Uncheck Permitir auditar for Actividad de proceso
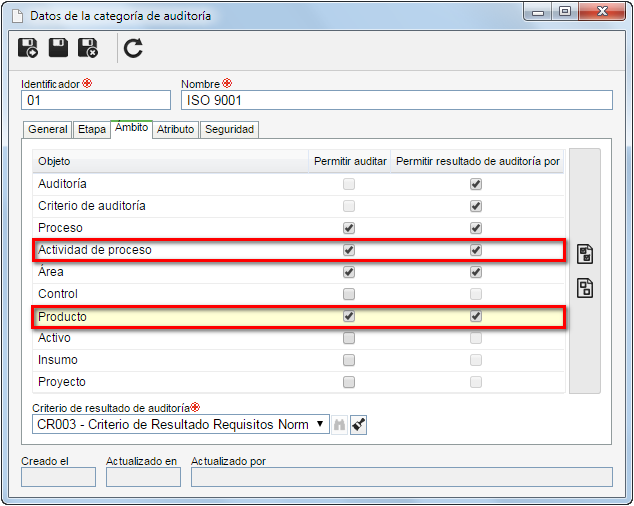634x506 pixels. coord(349,250)
